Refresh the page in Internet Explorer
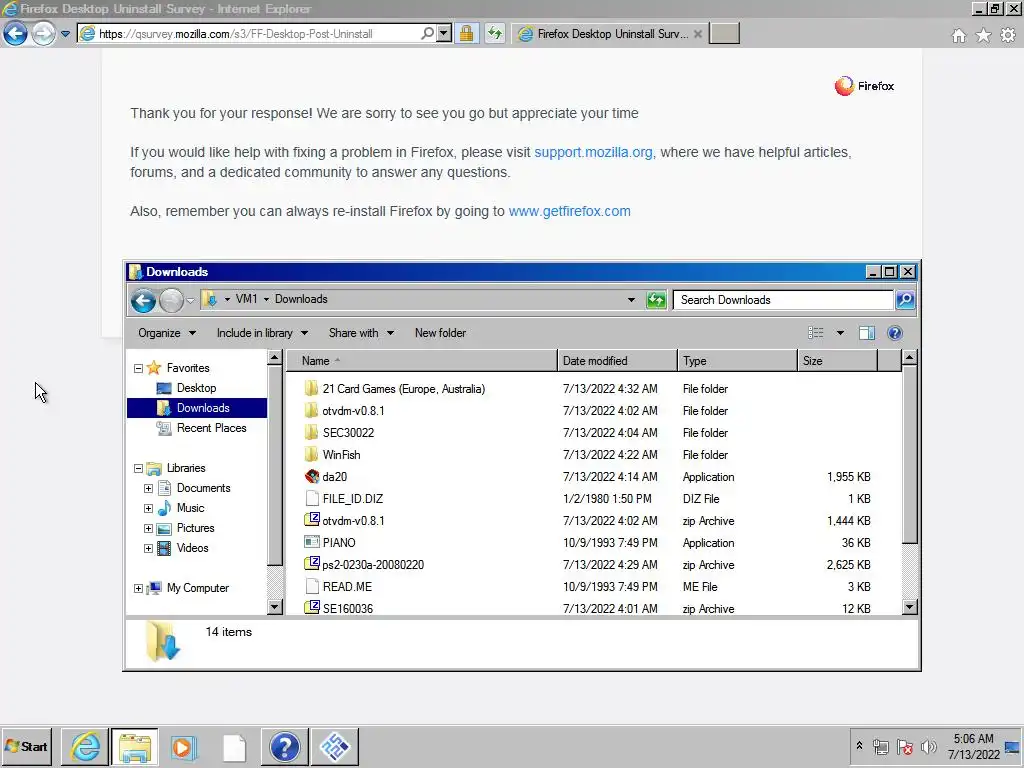Screen dimensions: 1024x768 (x=495, y=33)
